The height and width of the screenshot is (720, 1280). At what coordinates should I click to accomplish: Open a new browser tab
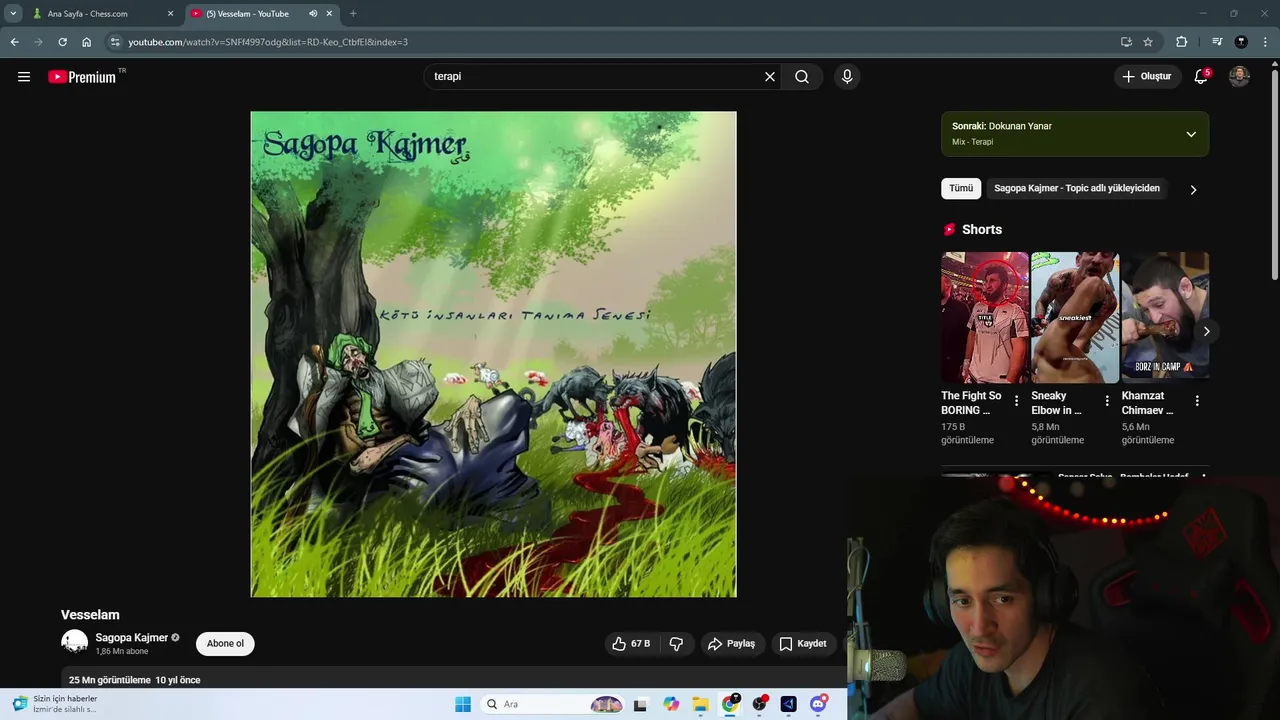click(353, 14)
